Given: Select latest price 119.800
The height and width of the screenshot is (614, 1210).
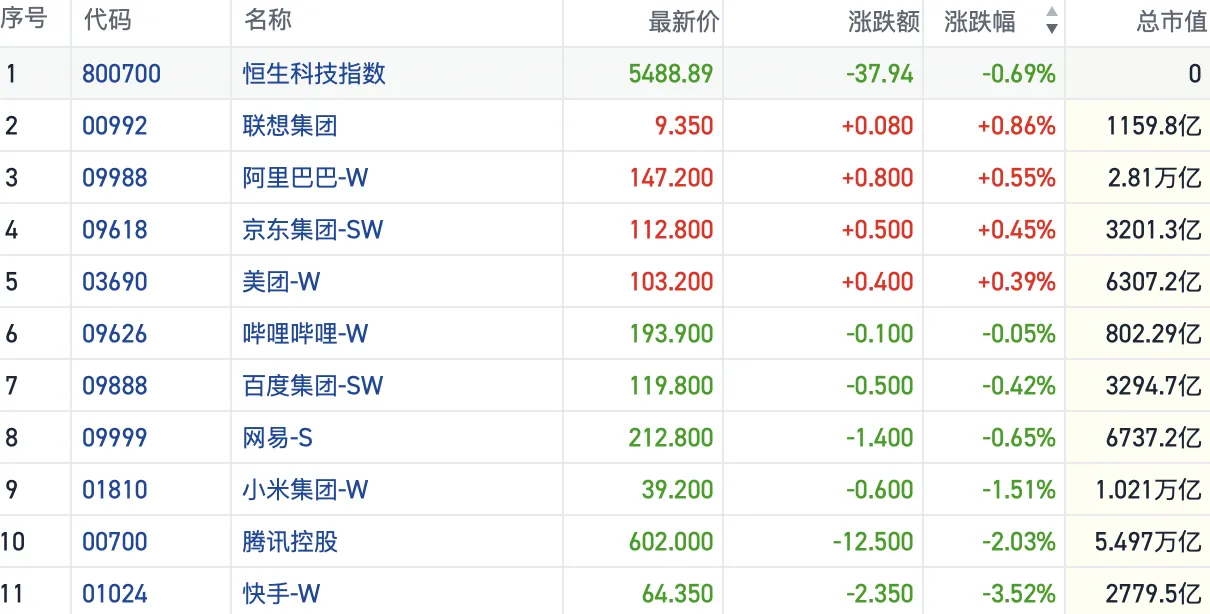Looking at the screenshot, I should (x=671, y=386).
